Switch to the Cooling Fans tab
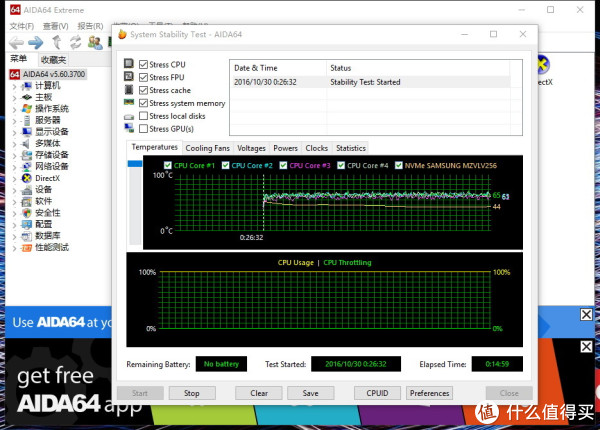The height and width of the screenshot is (430, 600). 207,148
